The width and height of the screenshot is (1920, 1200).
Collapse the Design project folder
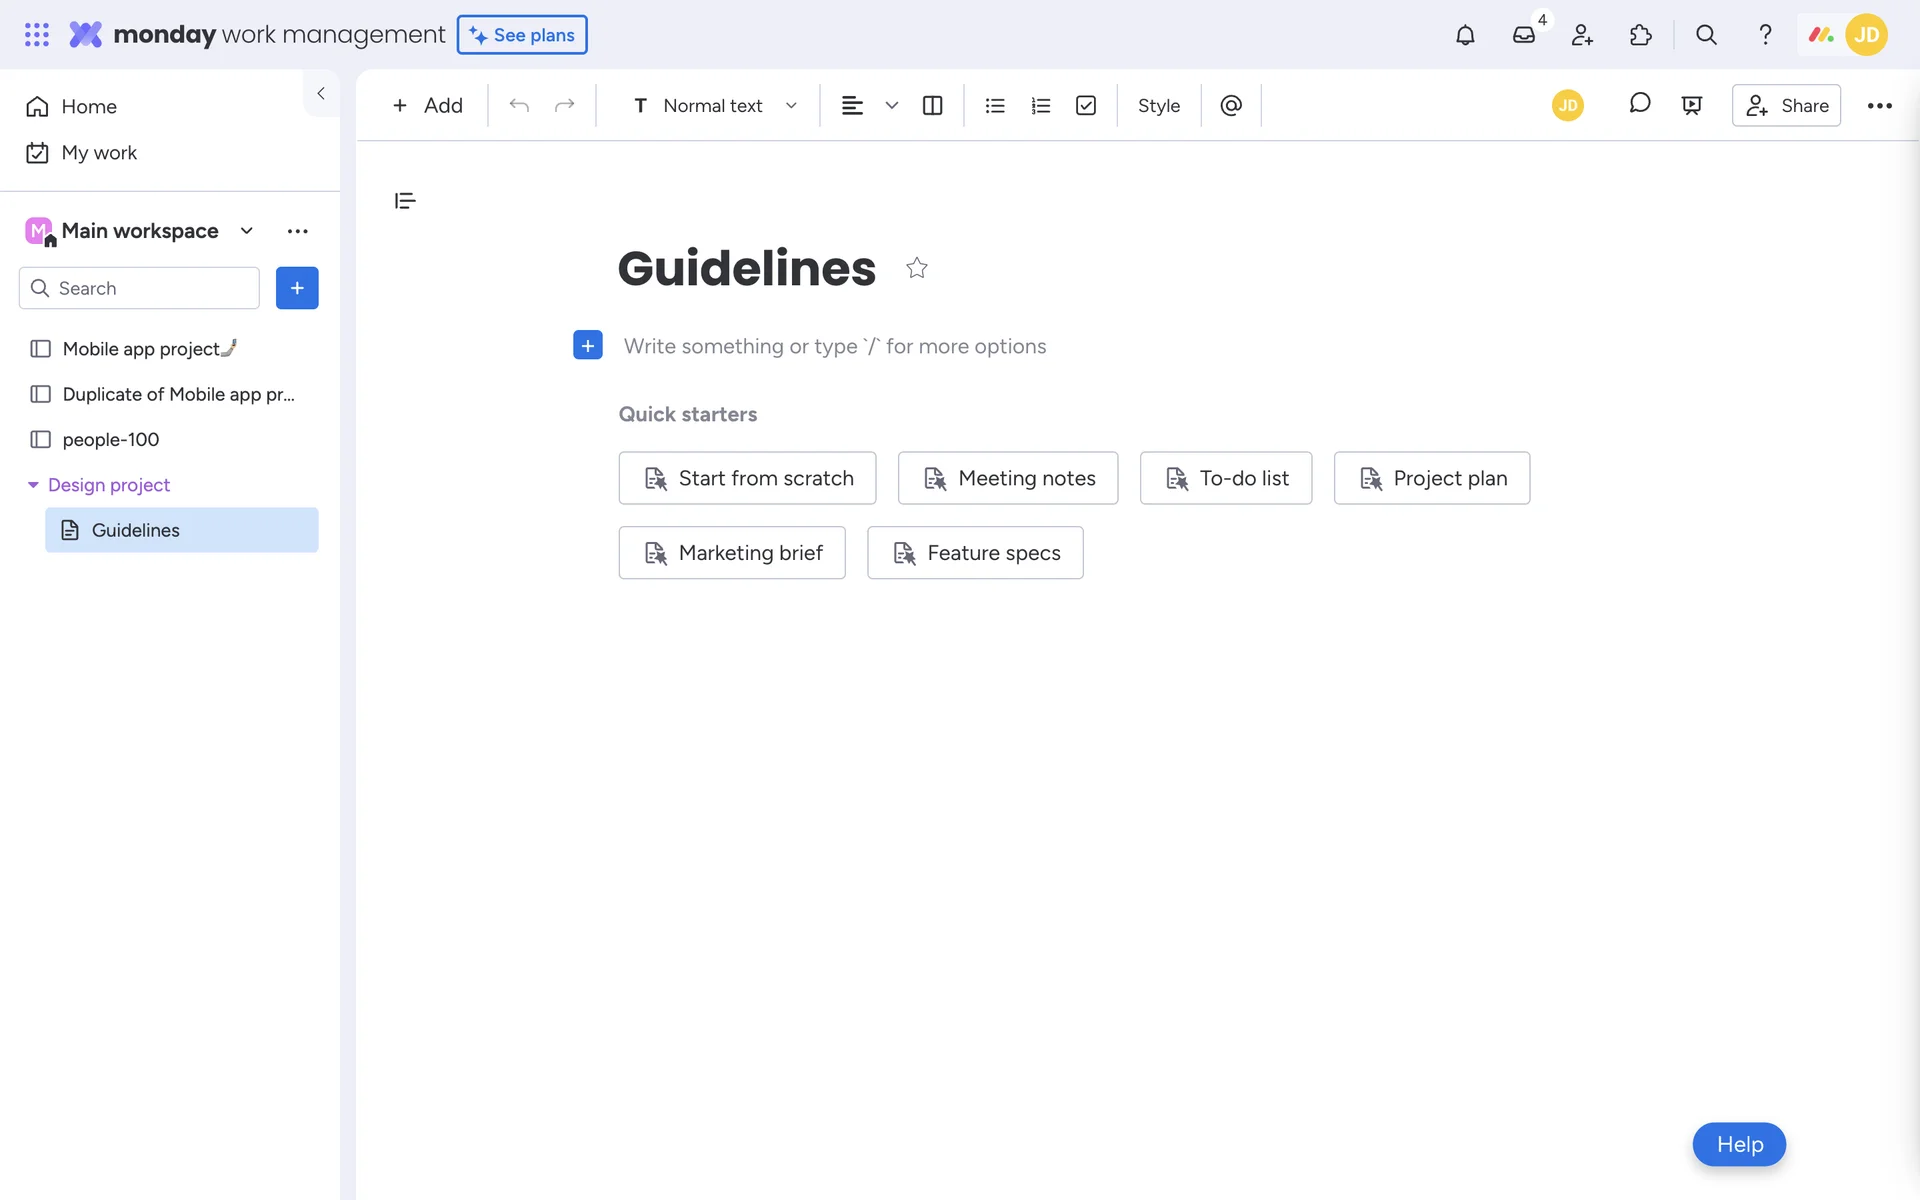point(33,485)
